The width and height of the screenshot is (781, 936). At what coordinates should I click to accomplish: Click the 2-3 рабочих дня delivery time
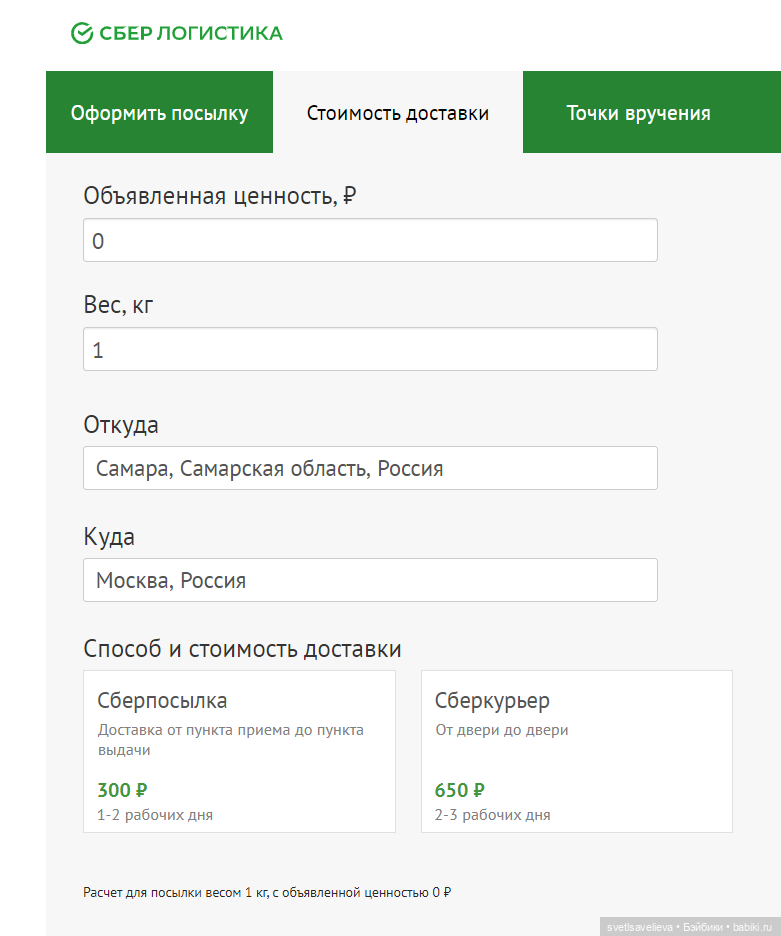(493, 815)
